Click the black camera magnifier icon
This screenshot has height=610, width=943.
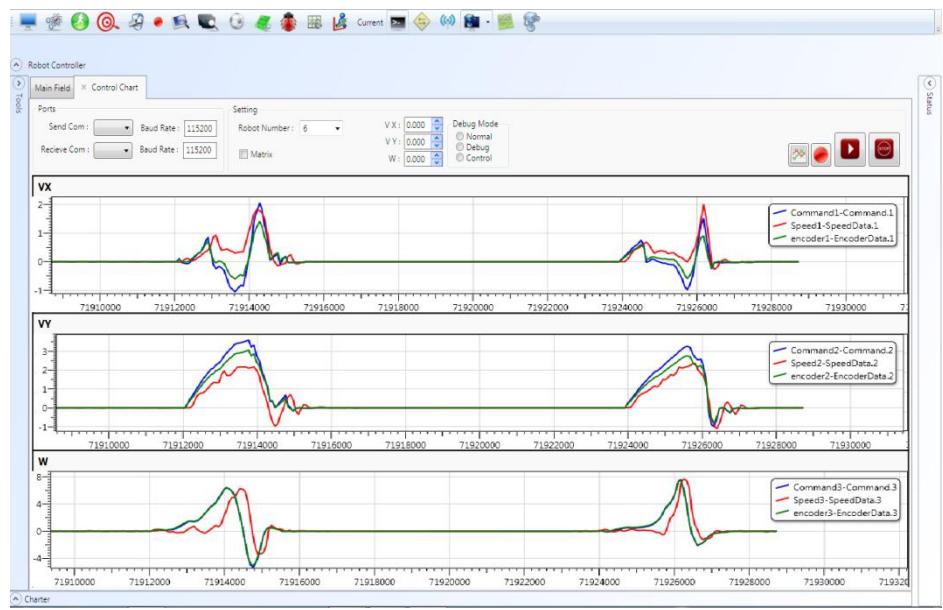[x=207, y=22]
